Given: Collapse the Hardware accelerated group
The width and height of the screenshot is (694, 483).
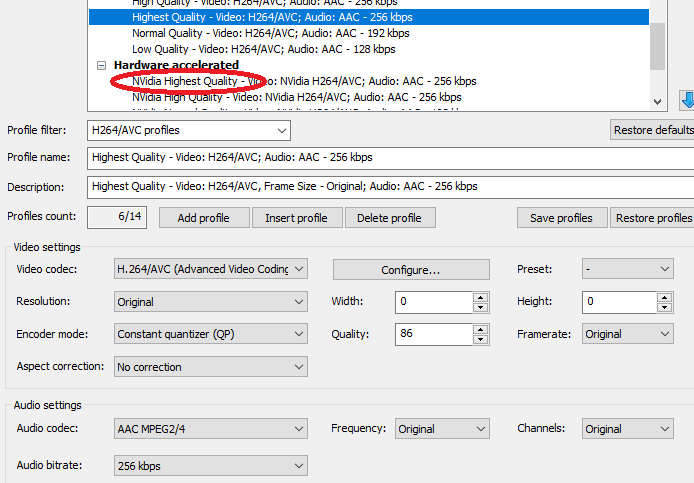Looking at the screenshot, I should click(x=101, y=65).
